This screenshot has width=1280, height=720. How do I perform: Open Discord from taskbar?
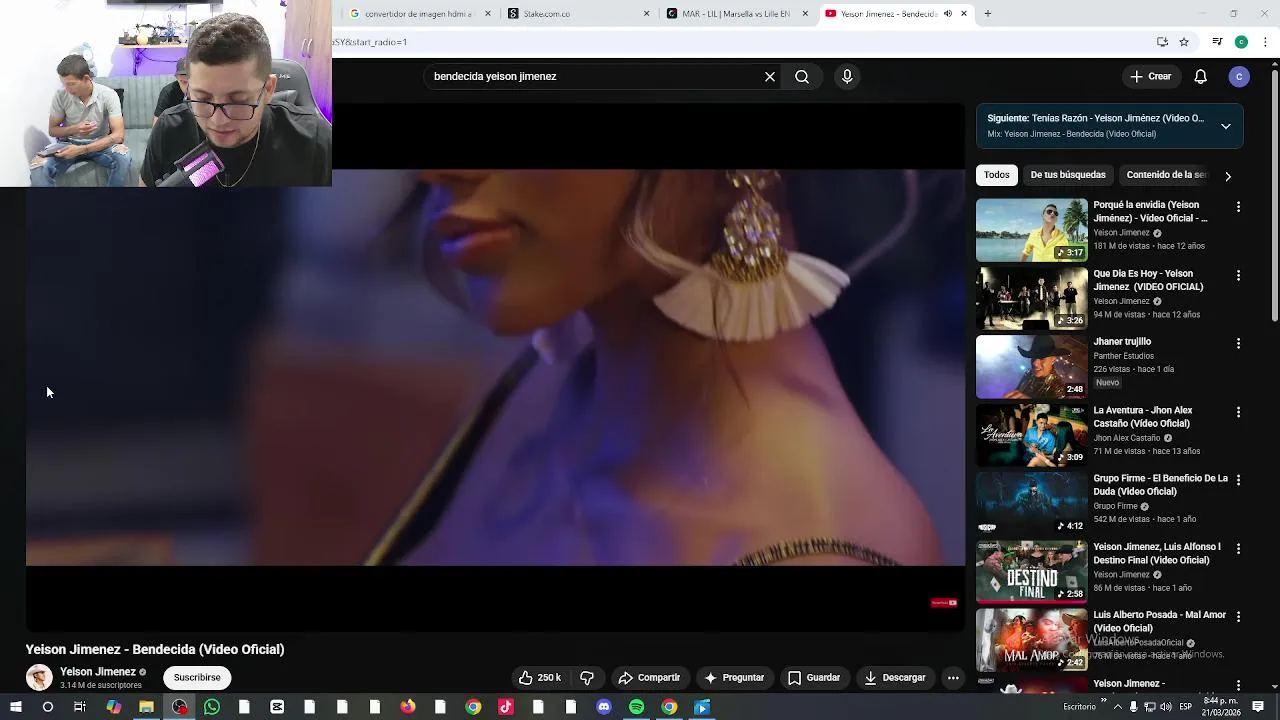604,707
